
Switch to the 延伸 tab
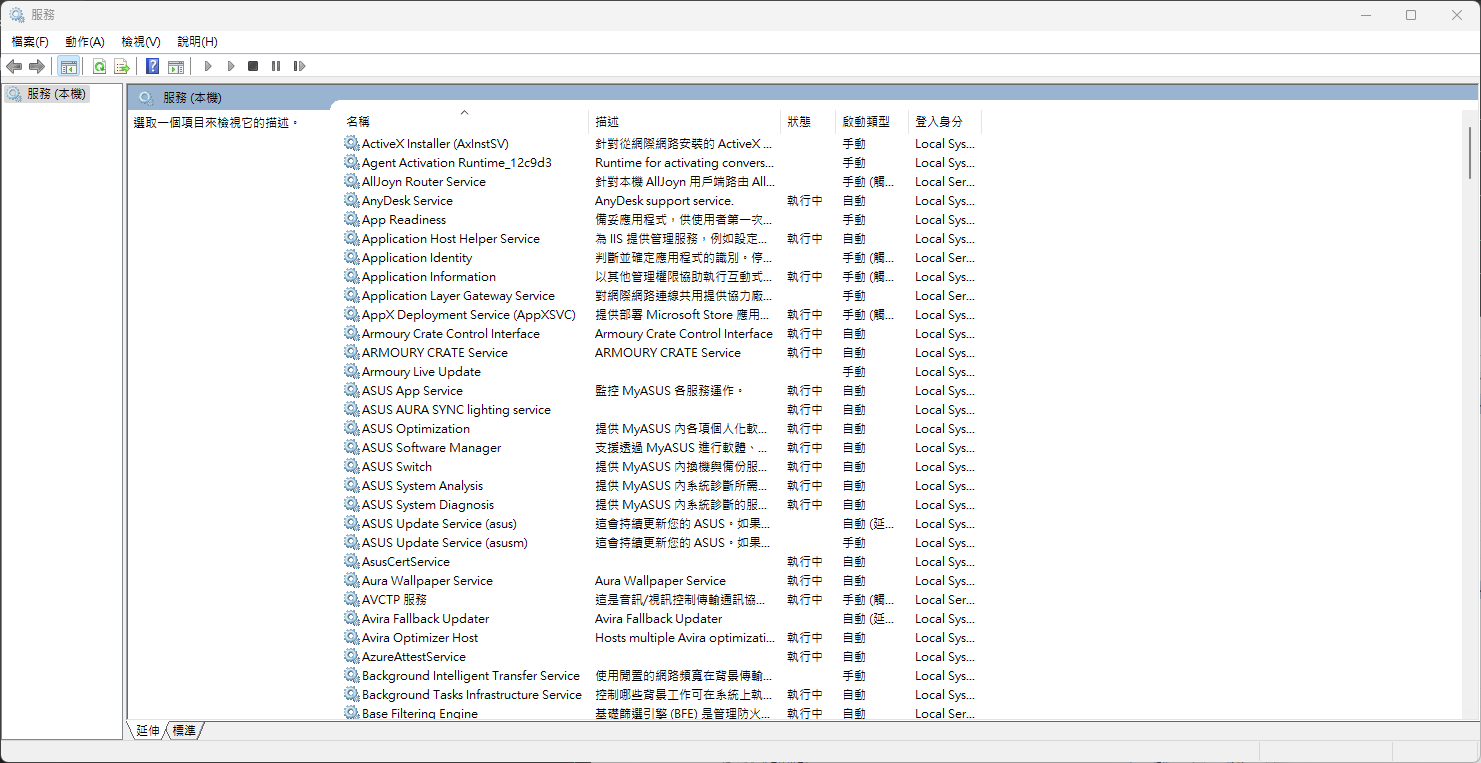pos(147,730)
